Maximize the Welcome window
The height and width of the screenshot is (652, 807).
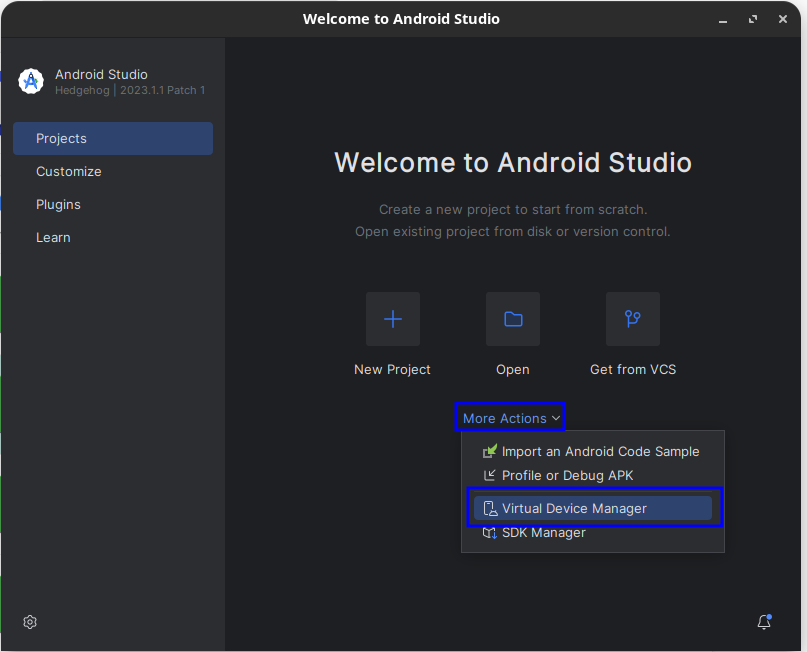754,19
